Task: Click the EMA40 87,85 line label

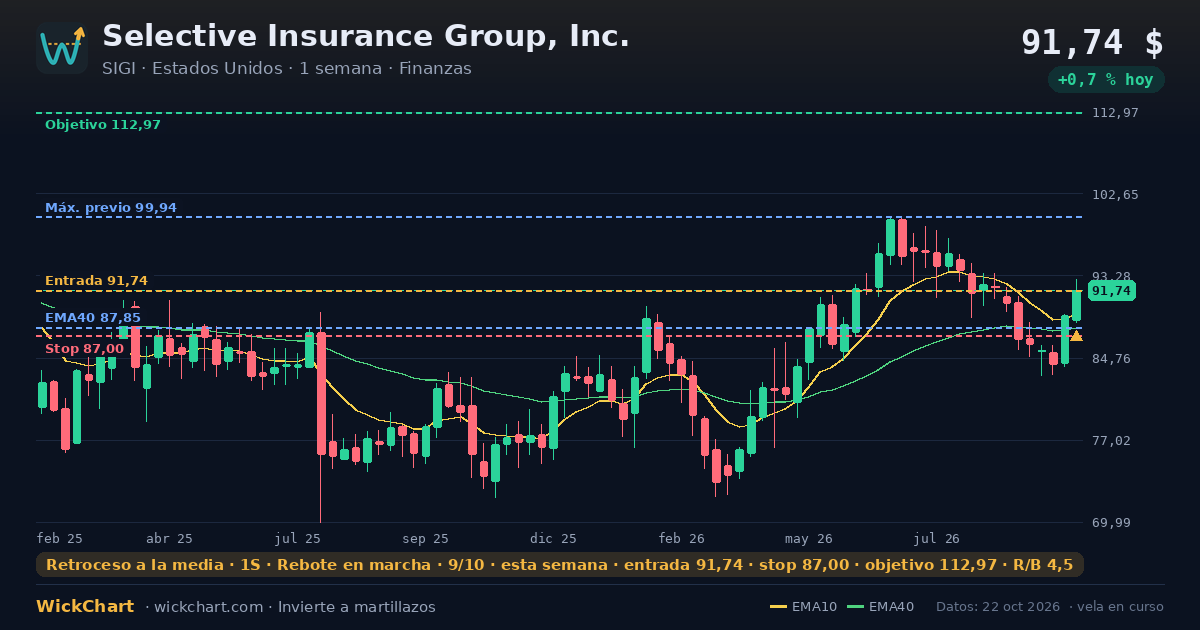Action: [x=93, y=318]
